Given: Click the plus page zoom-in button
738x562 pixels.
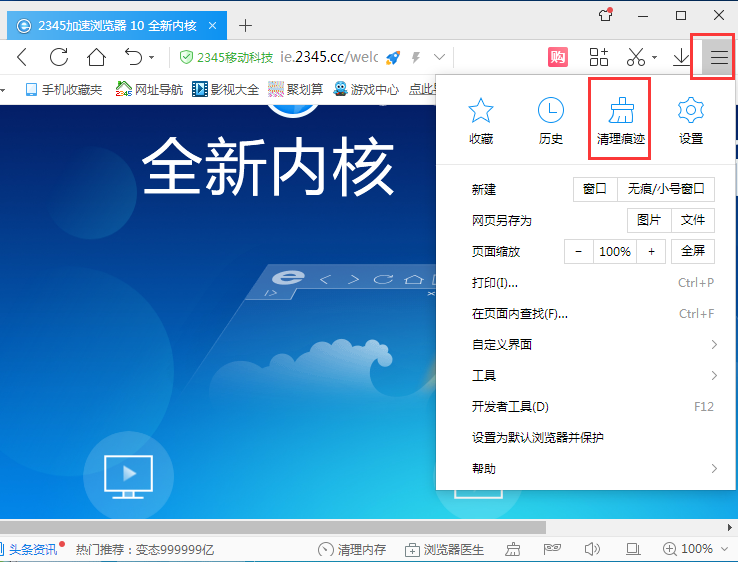Looking at the screenshot, I should [651, 251].
